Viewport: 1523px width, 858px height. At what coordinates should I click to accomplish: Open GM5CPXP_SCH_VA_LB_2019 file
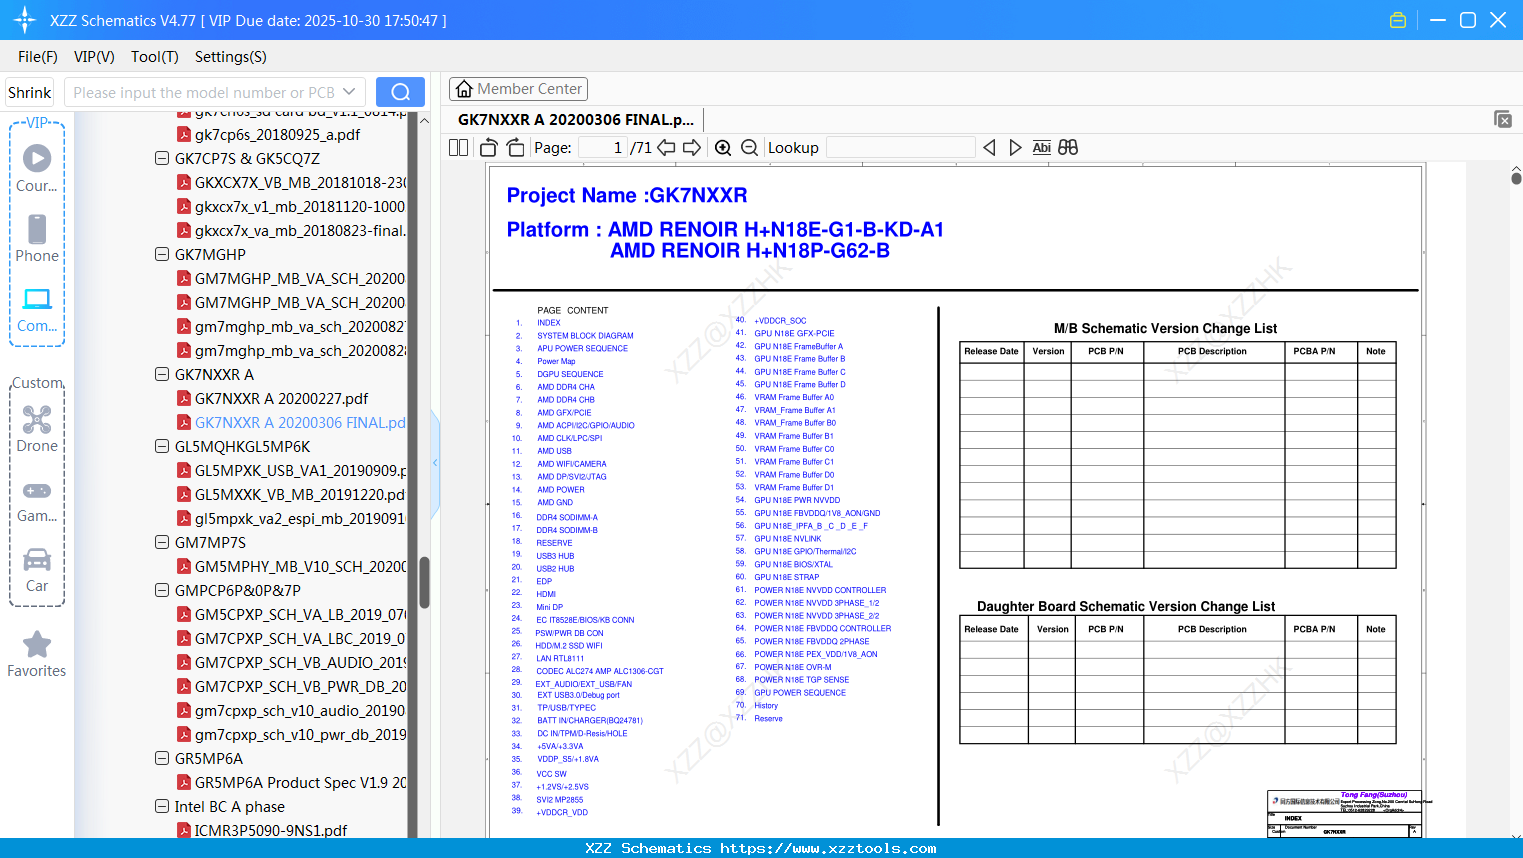(x=300, y=614)
